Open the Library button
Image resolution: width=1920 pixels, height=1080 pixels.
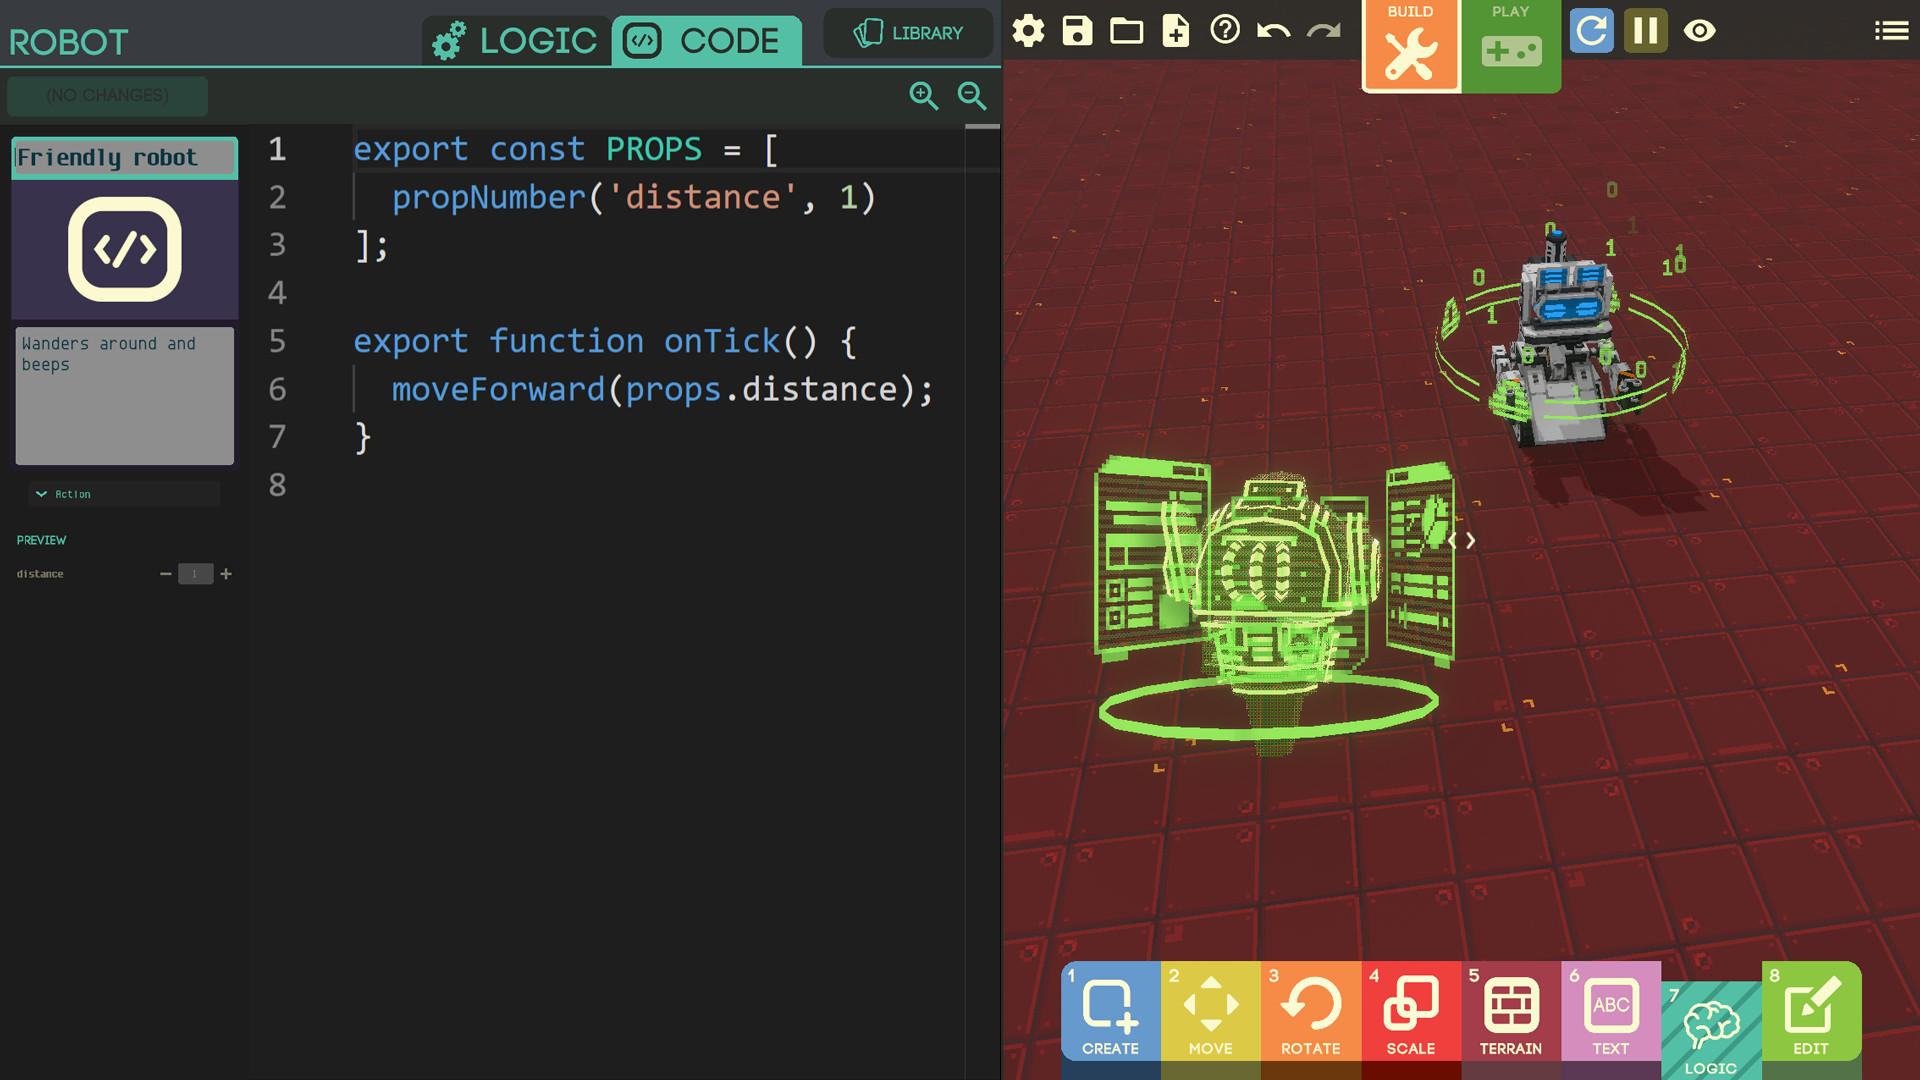pos(908,33)
